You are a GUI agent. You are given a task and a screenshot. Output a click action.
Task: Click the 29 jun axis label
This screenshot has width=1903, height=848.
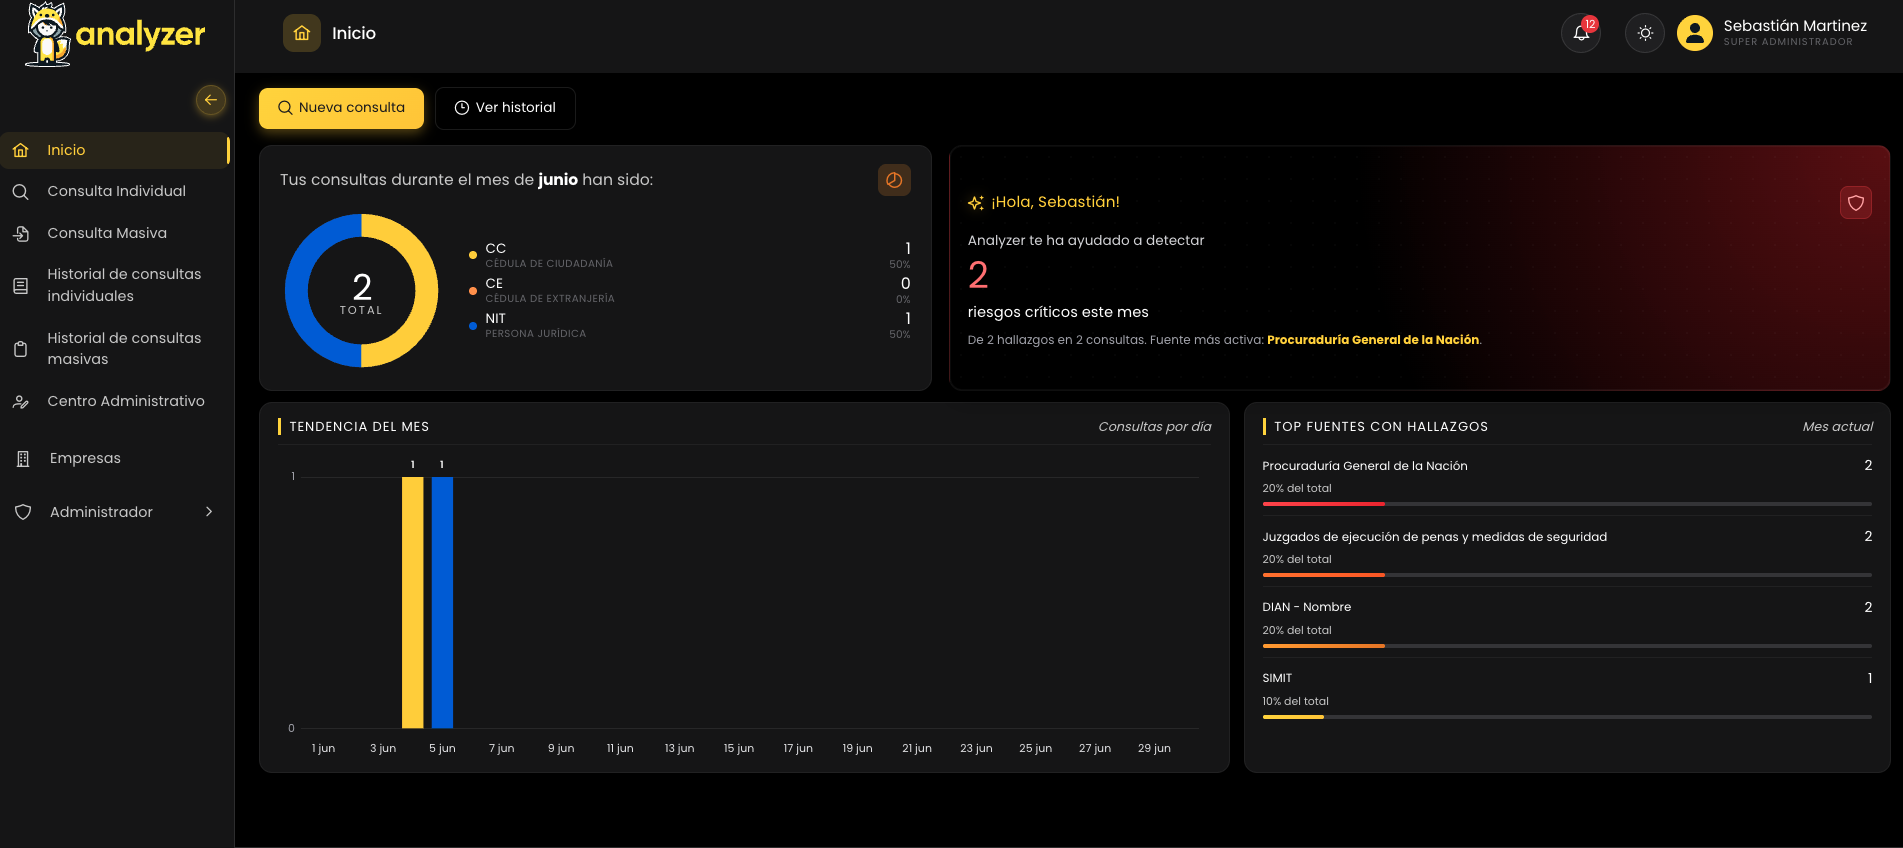click(1154, 748)
